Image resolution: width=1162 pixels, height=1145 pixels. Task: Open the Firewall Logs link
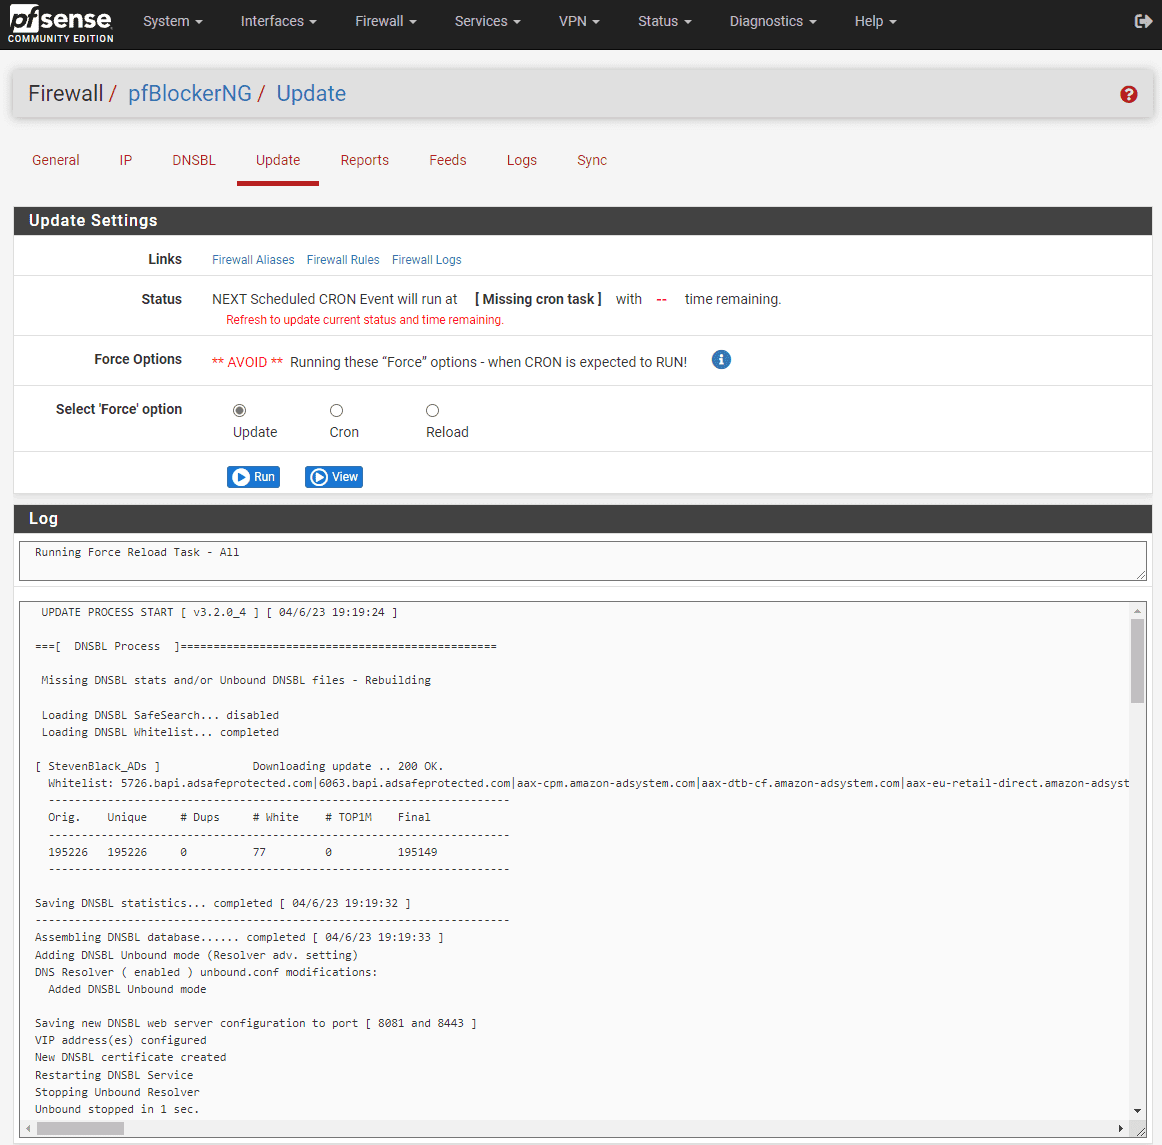pyautogui.click(x=427, y=260)
